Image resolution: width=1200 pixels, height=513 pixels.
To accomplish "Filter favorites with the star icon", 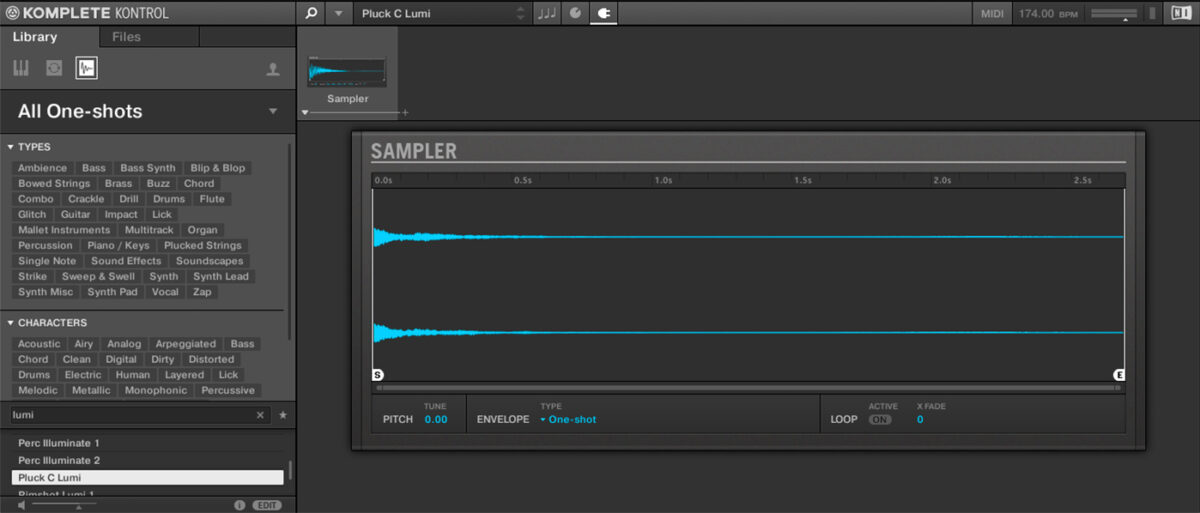I will coord(283,415).
